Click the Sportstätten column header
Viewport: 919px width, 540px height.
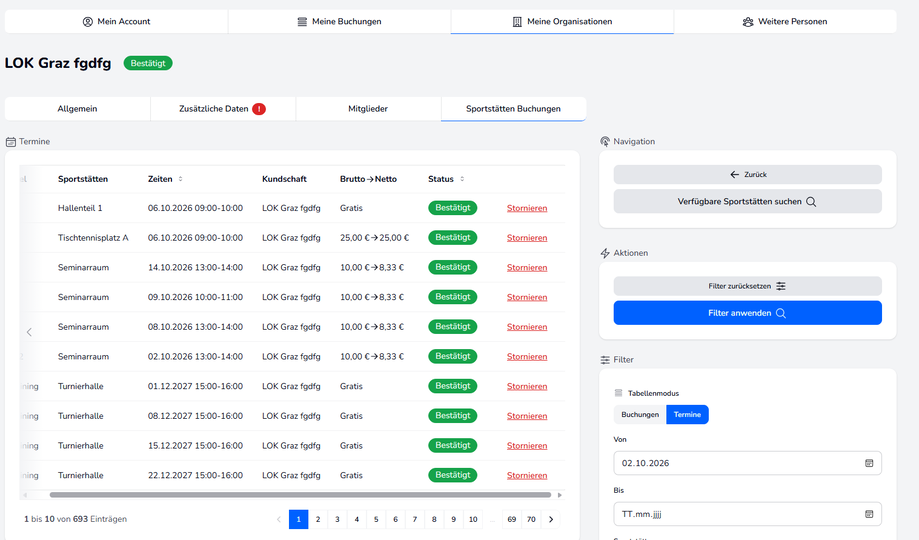83,179
